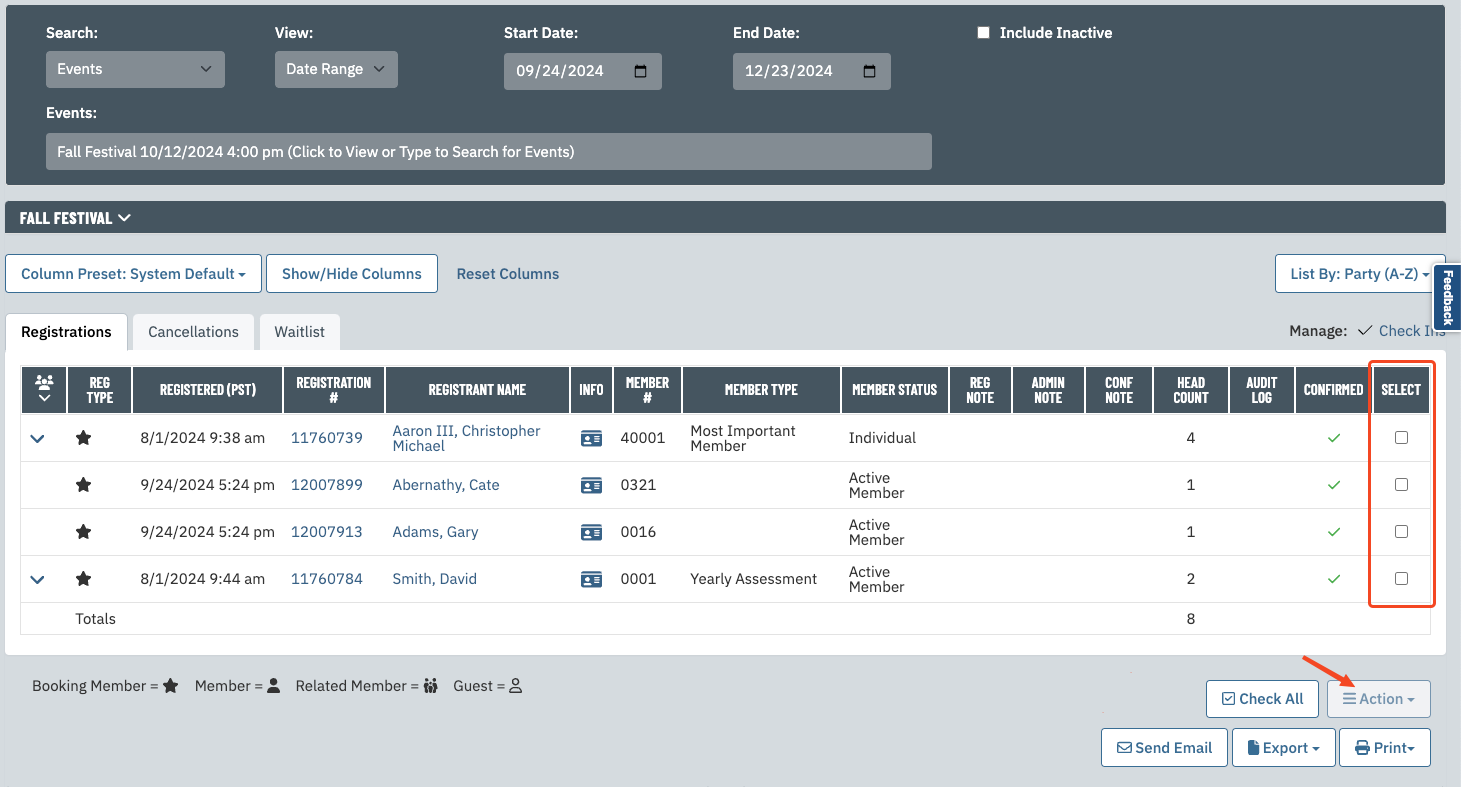The width and height of the screenshot is (1461, 787).
Task: Select checkbox for Smith, David registration
Action: [x=1401, y=579]
